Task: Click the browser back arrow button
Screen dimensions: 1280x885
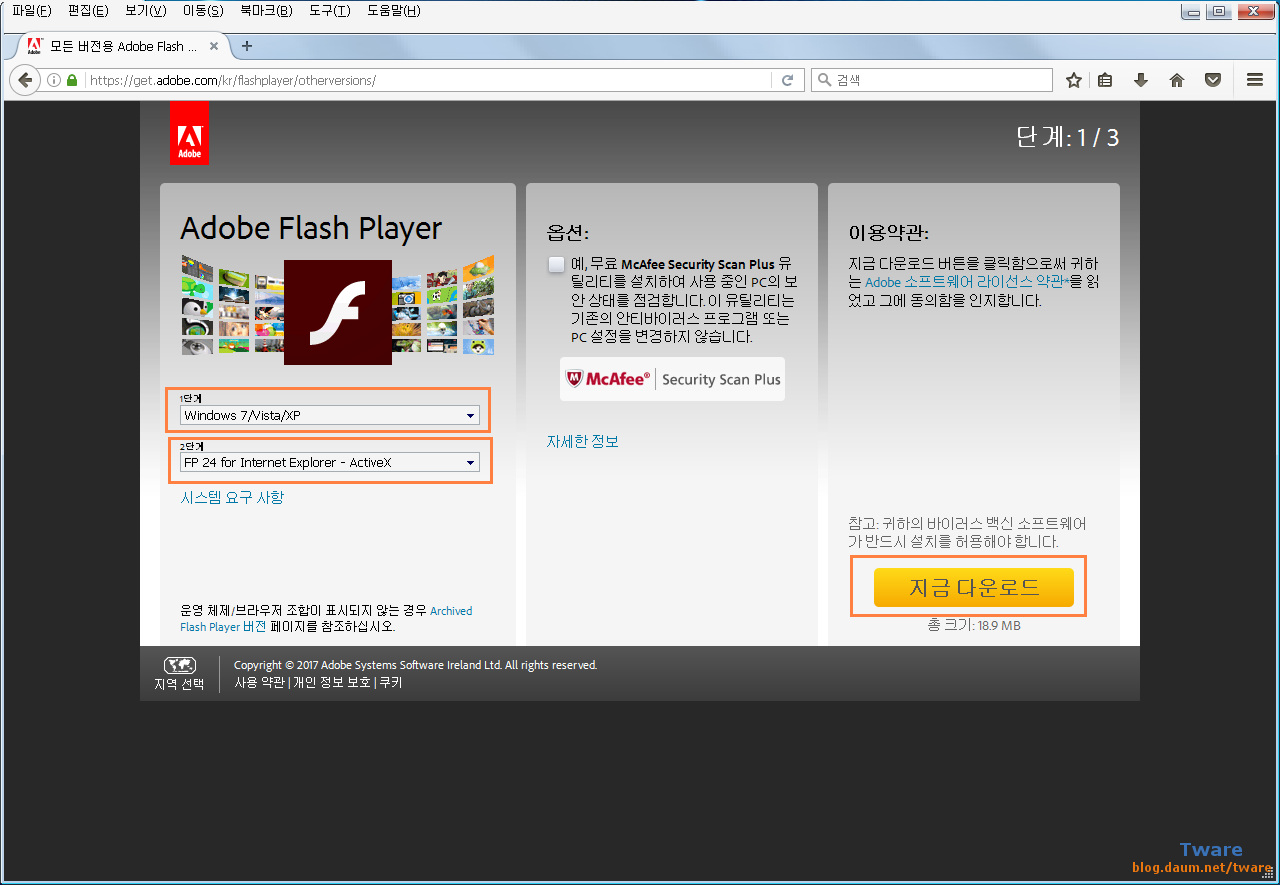Action: pyautogui.click(x=25, y=80)
